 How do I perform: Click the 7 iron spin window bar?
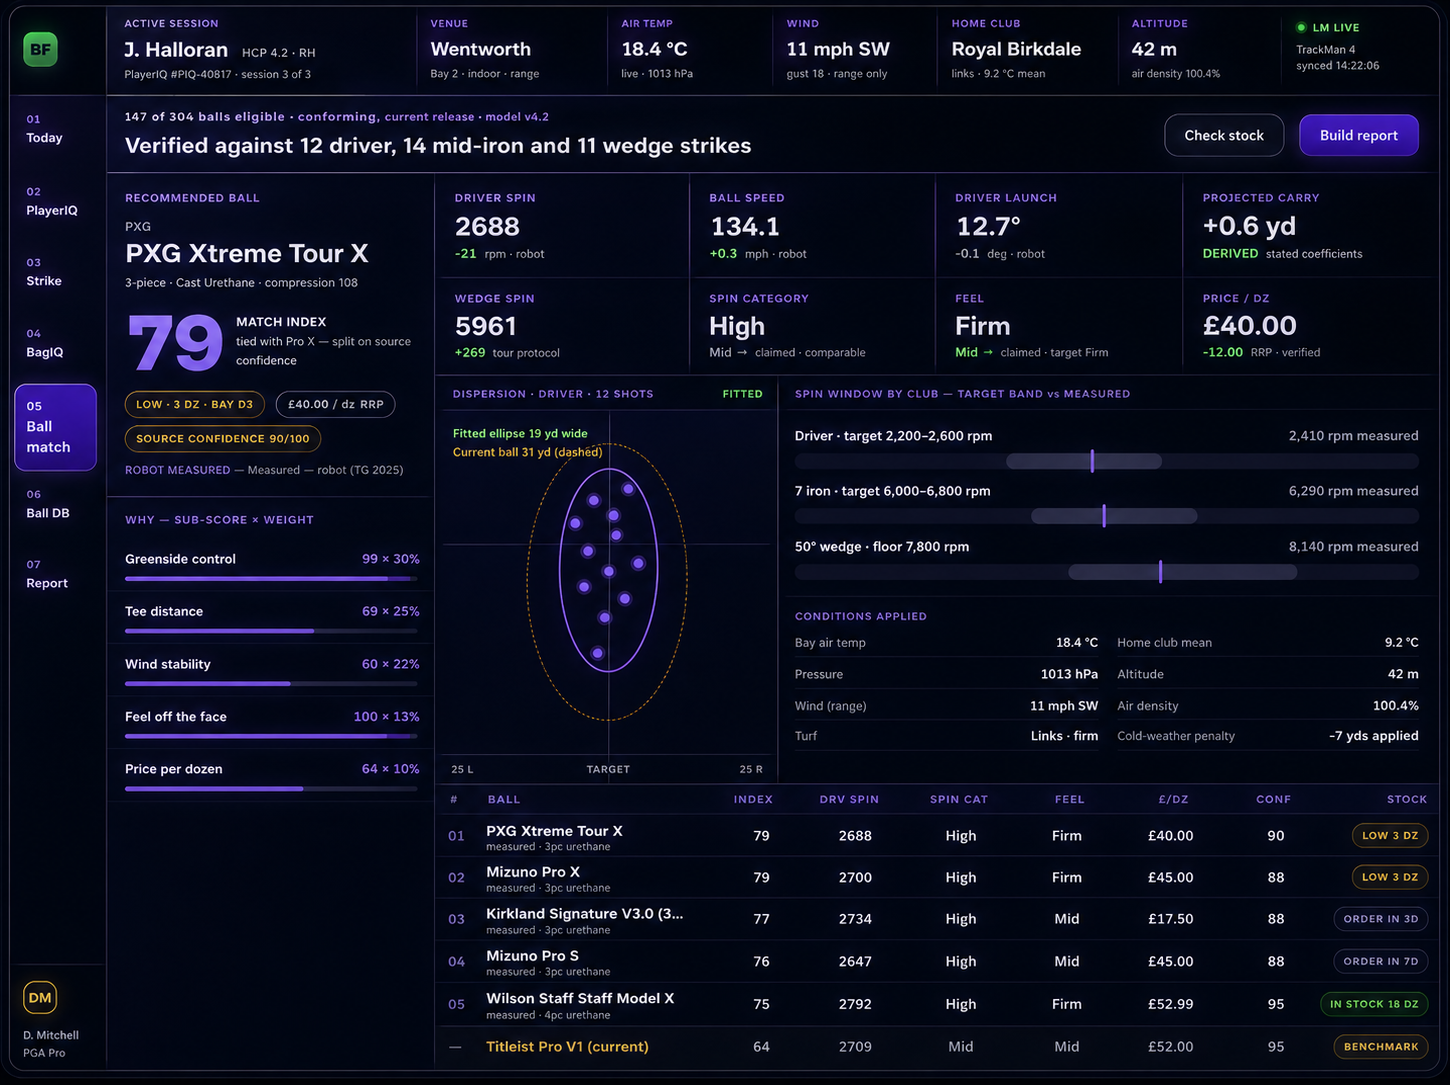[x=1107, y=516]
